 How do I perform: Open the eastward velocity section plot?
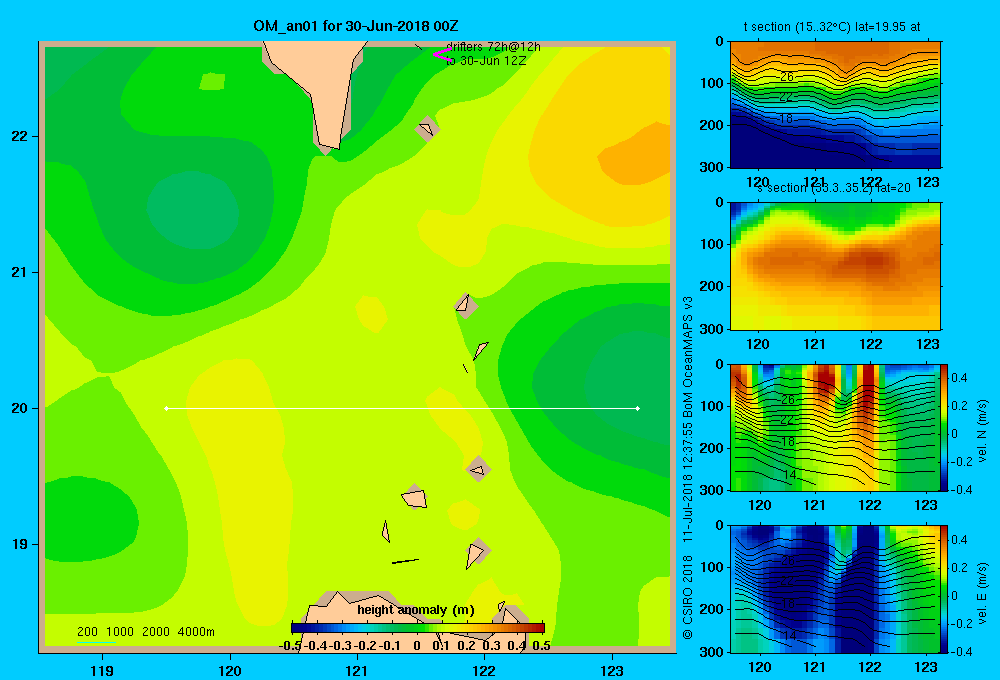click(x=835, y=589)
